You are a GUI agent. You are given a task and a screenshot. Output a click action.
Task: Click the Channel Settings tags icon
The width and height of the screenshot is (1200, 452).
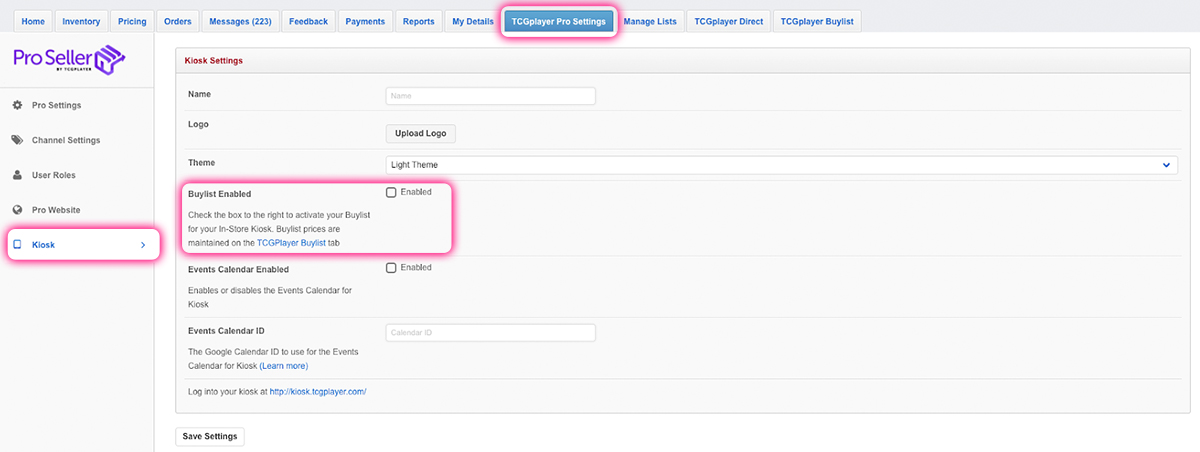click(x=17, y=140)
